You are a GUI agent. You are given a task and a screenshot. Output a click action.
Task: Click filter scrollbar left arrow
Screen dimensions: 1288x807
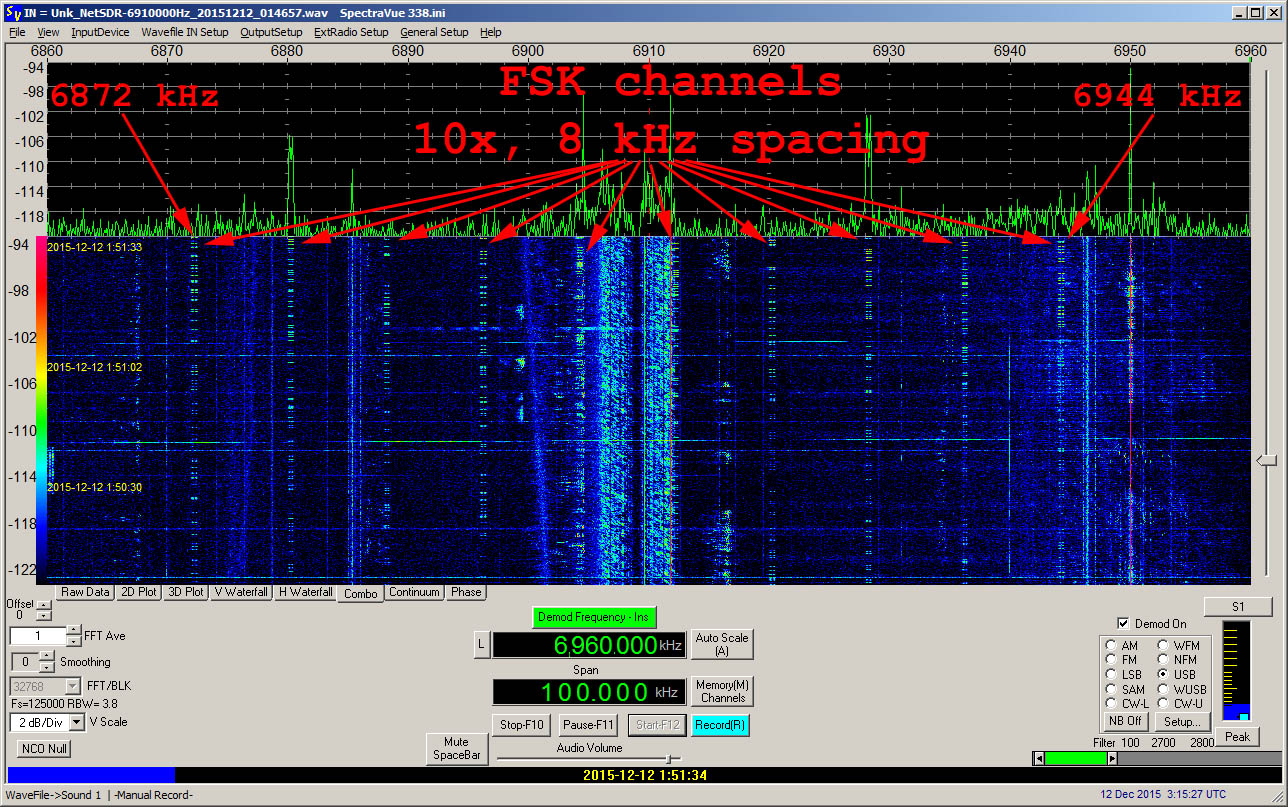1037,759
